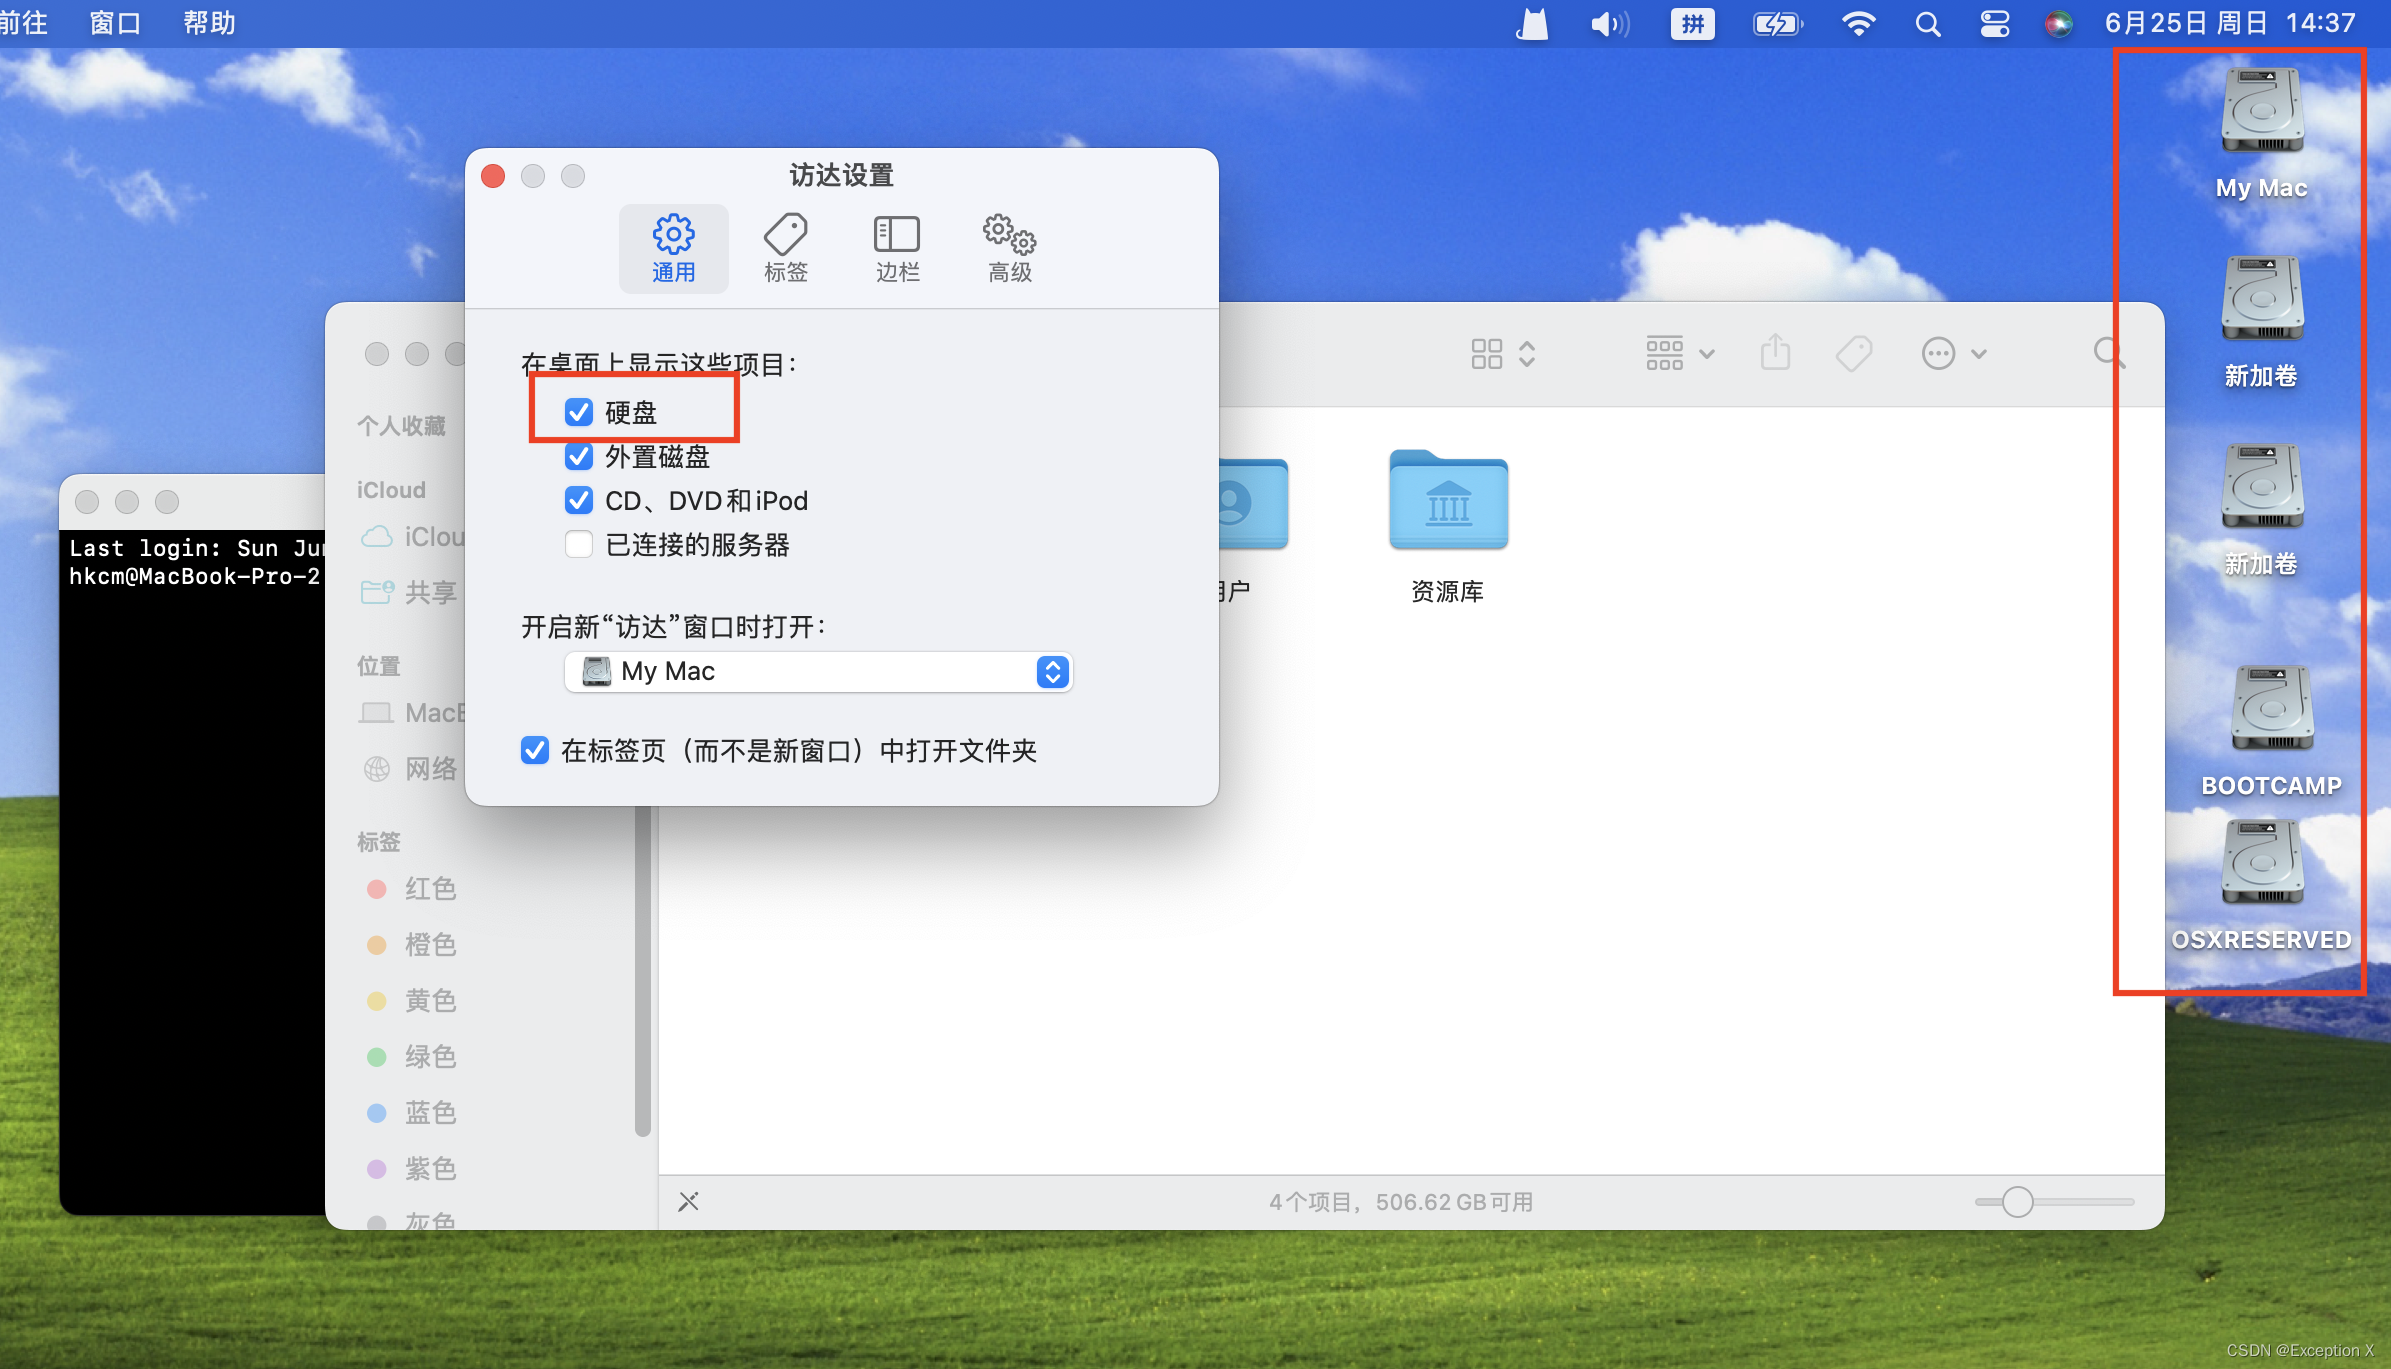Open the grouping options dropdown in toolbar

point(1679,353)
